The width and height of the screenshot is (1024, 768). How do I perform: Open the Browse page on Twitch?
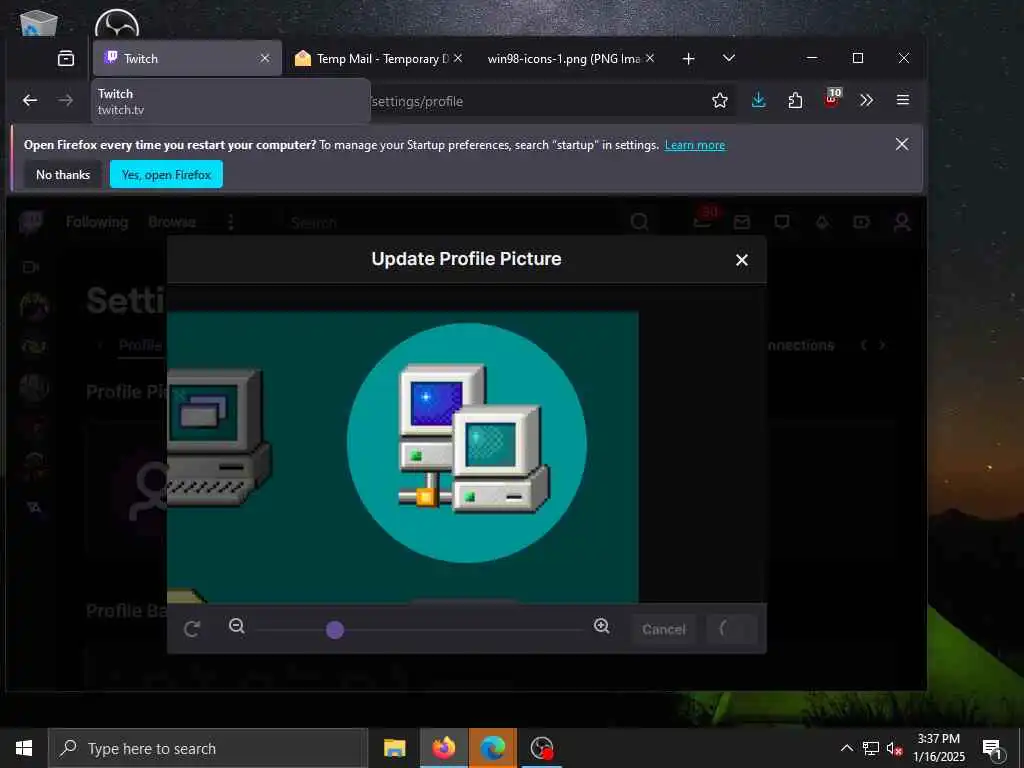point(172,222)
